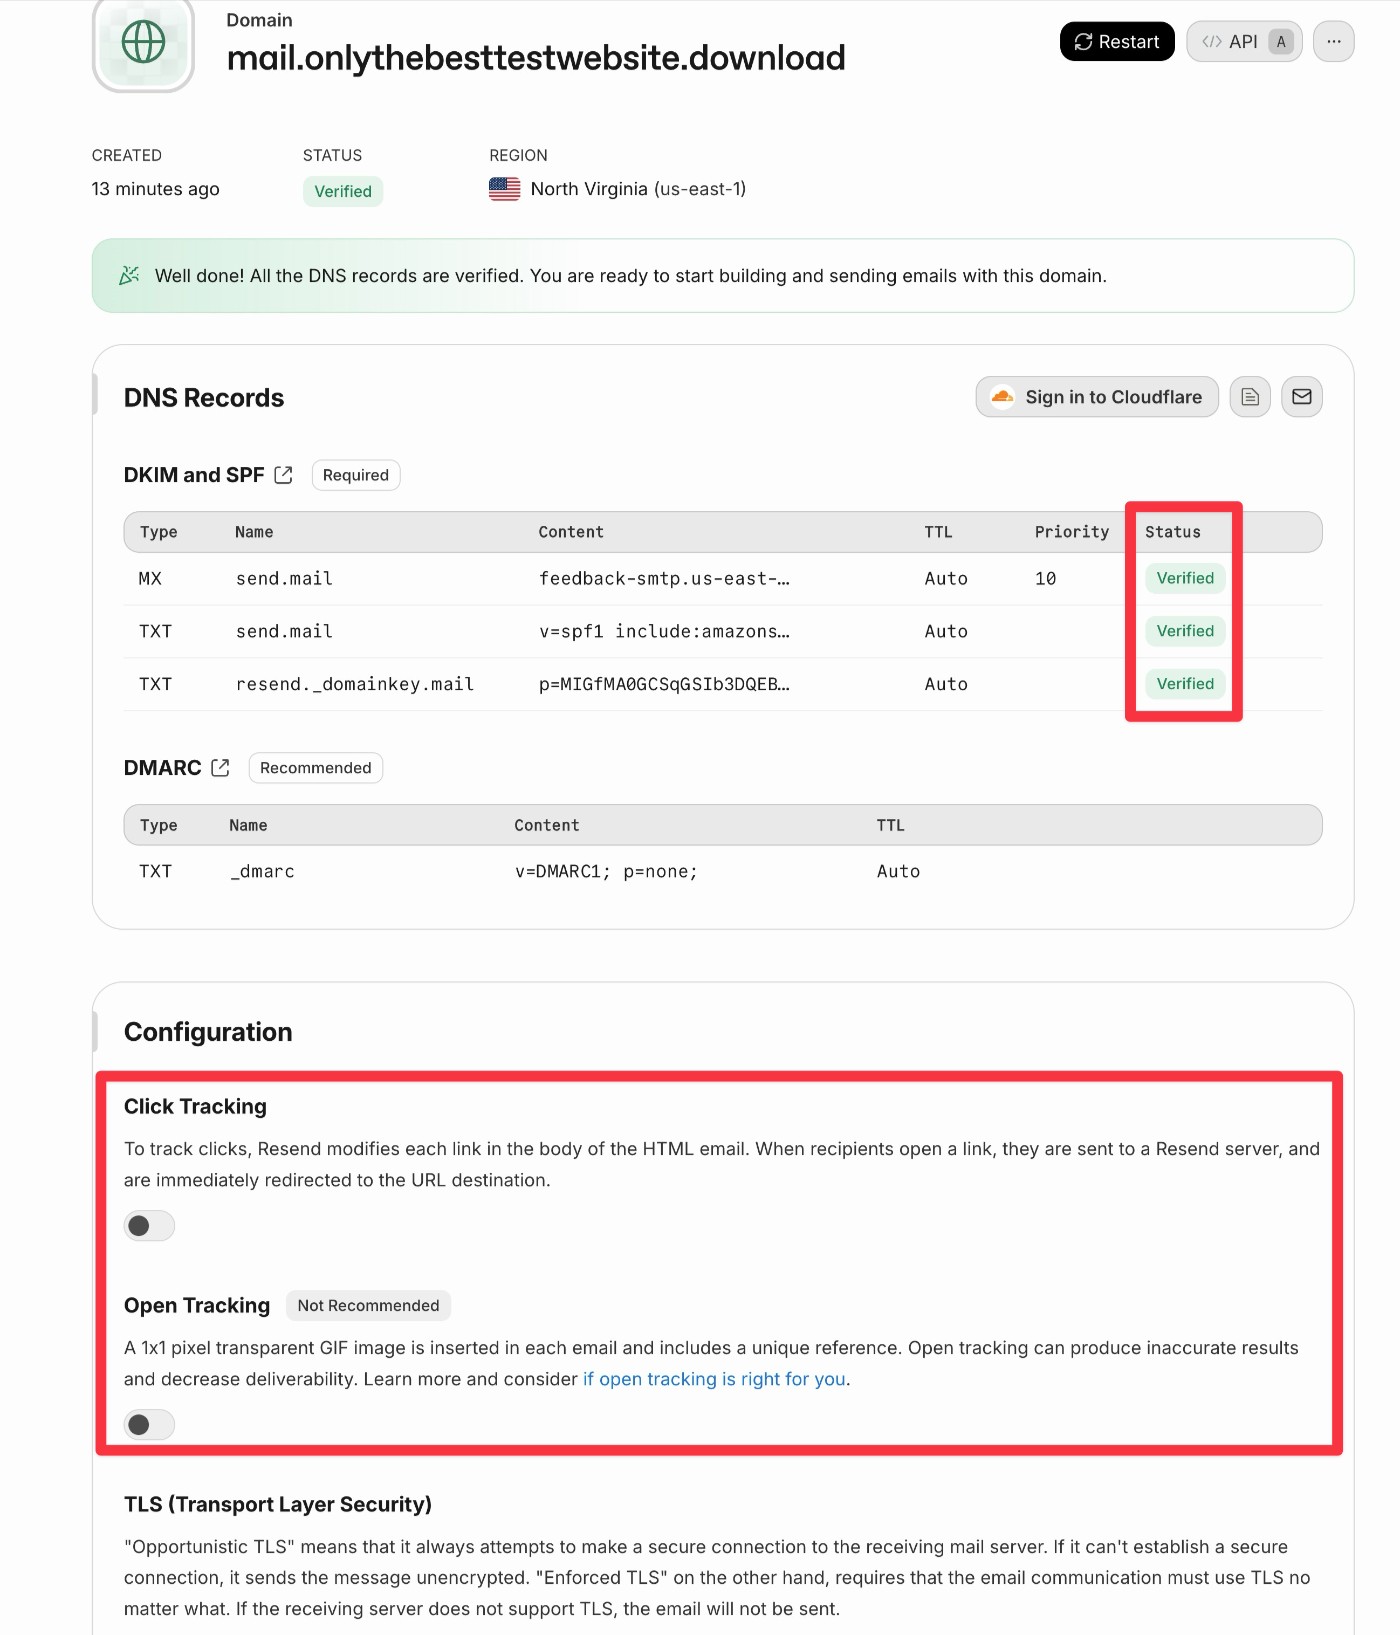Image resolution: width=1400 pixels, height=1635 pixels.
Task: Click the Cloudflare logo icon
Action: coord(1002,397)
